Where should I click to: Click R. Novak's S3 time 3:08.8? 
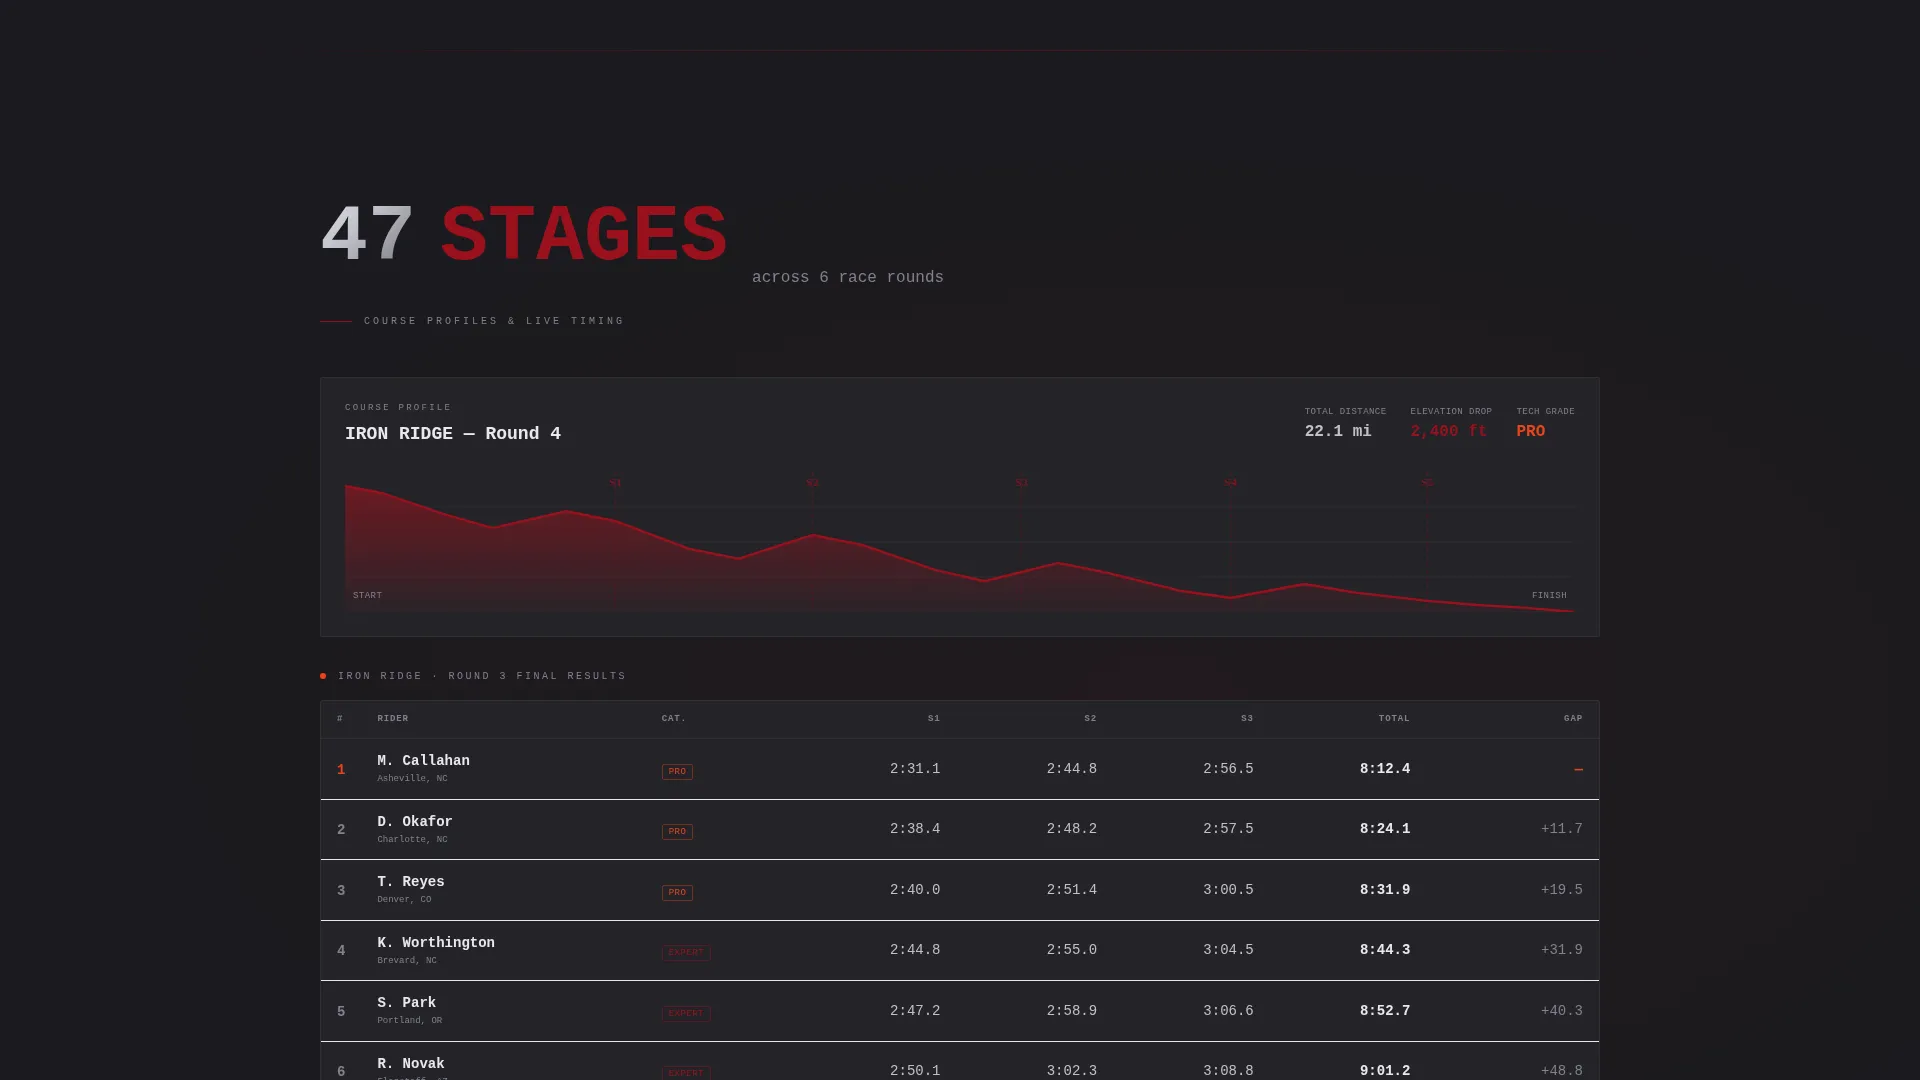(1228, 1071)
